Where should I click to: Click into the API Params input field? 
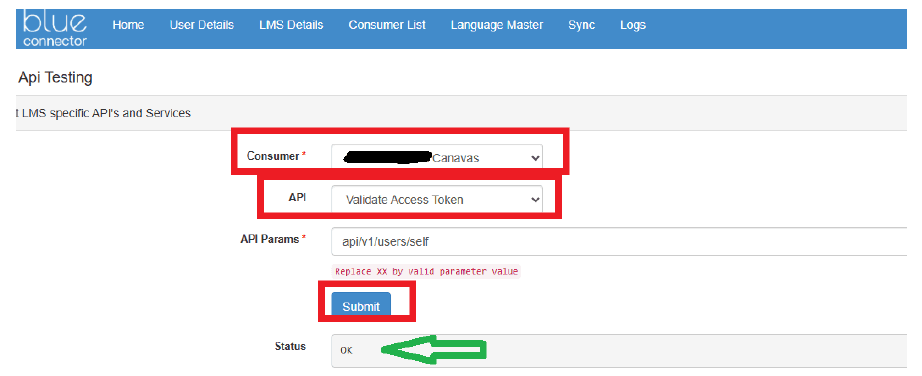pyautogui.click(x=619, y=241)
